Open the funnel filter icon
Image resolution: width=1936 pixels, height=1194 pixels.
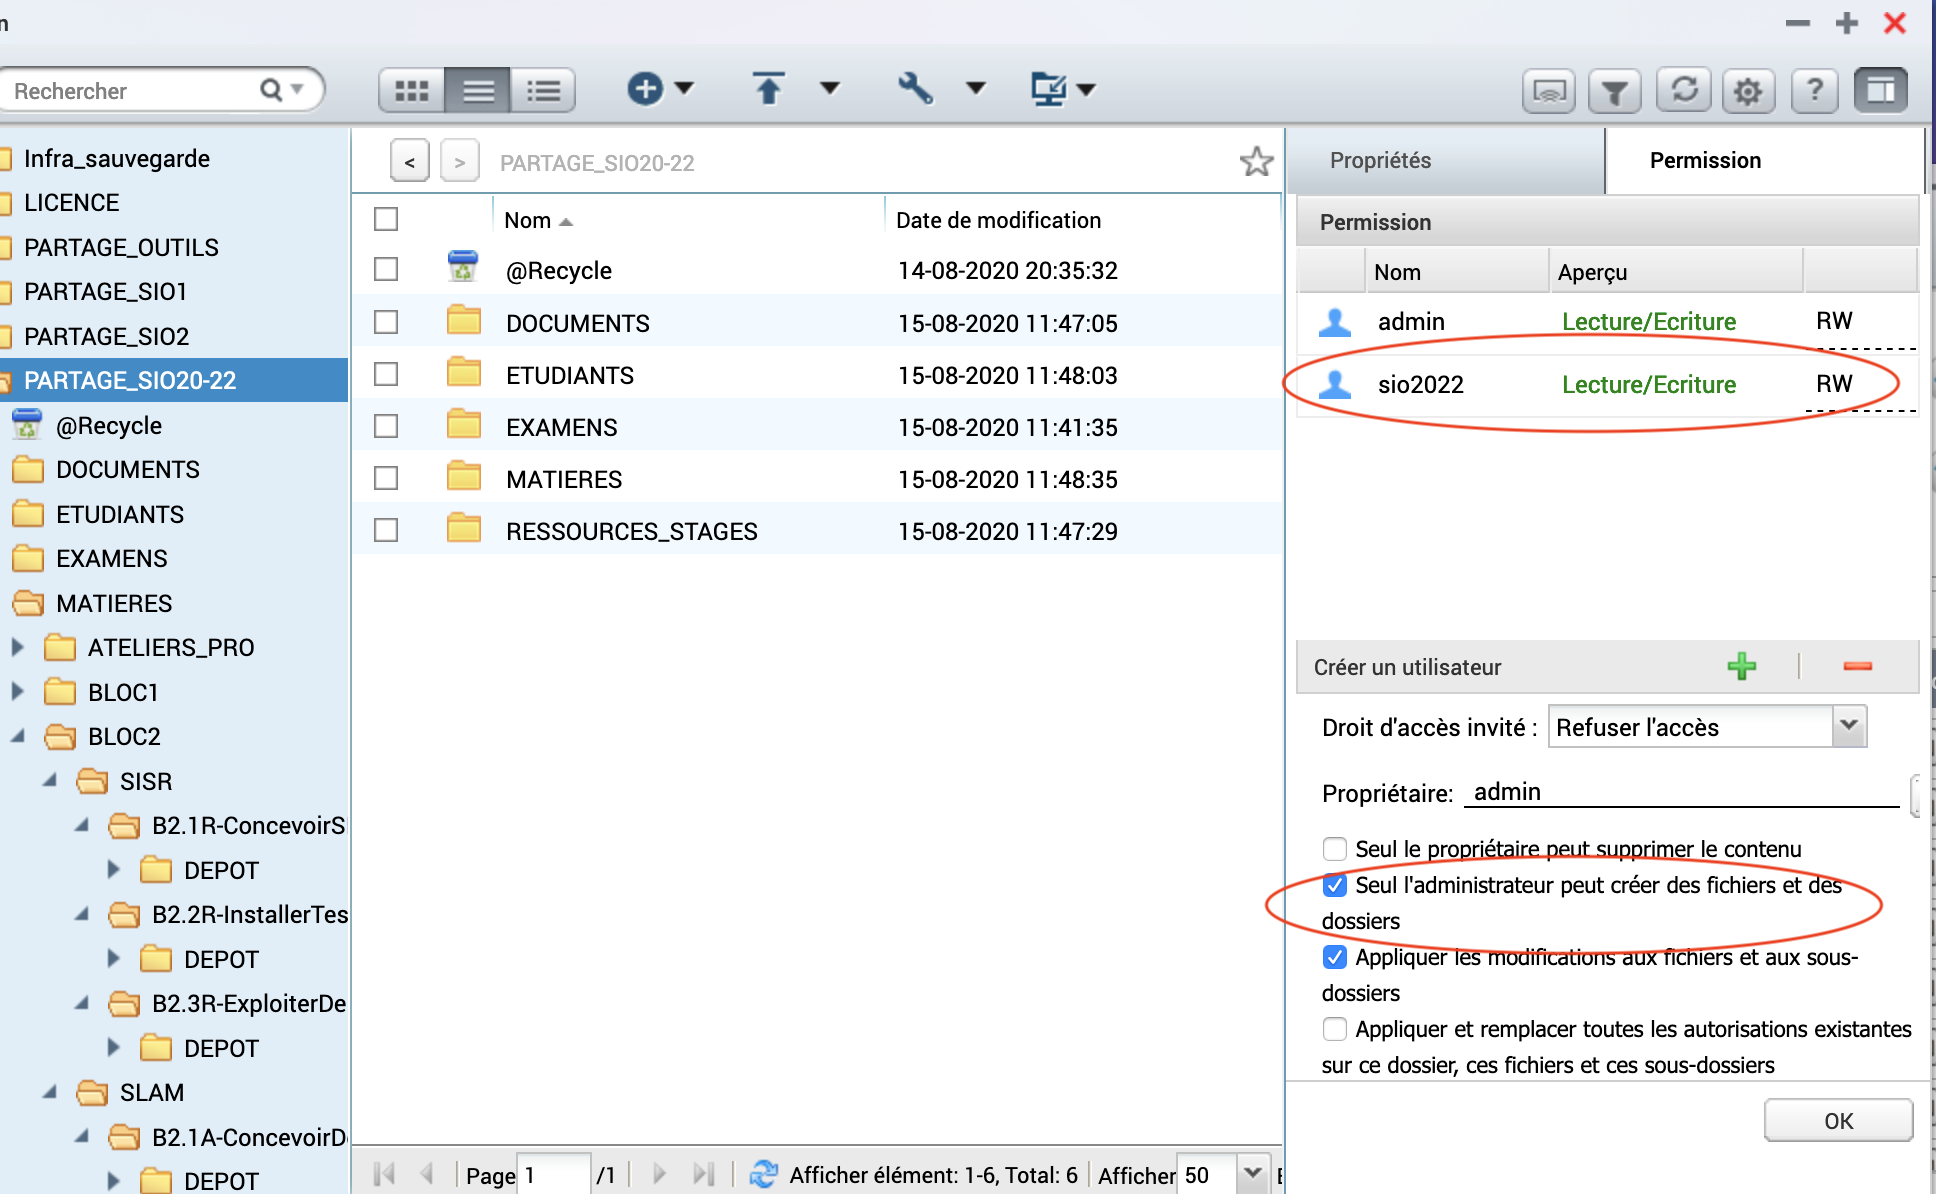(x=1614, y=91)
